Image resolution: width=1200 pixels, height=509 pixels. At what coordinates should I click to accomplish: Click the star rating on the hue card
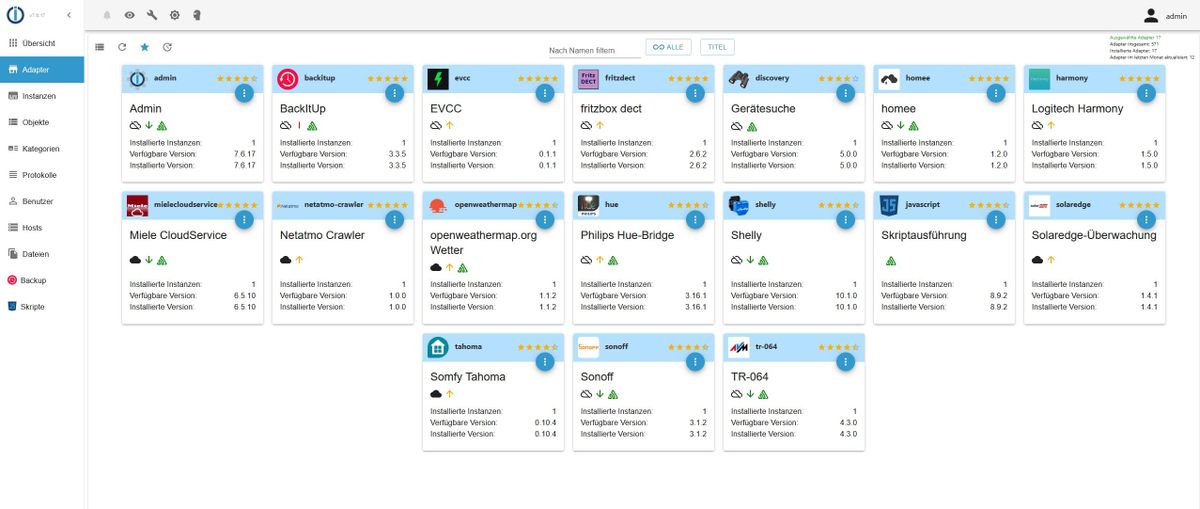click(688, 204)
